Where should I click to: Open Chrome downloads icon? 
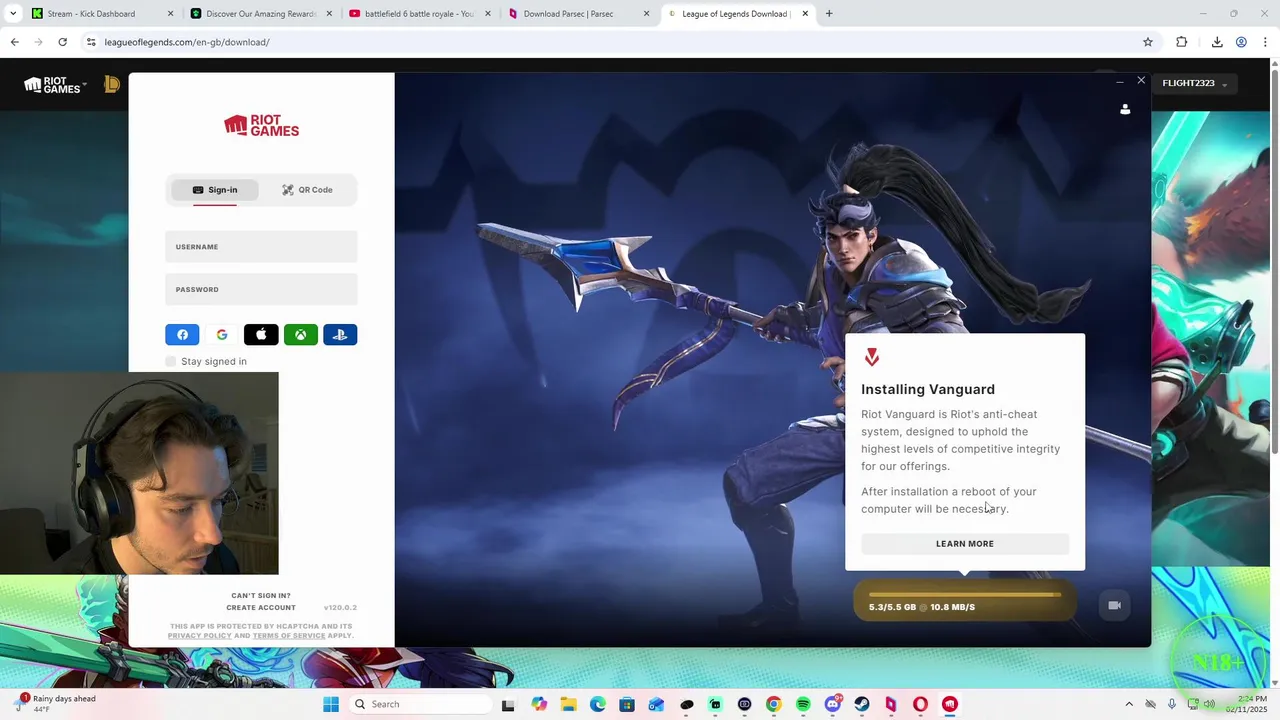1217,42
